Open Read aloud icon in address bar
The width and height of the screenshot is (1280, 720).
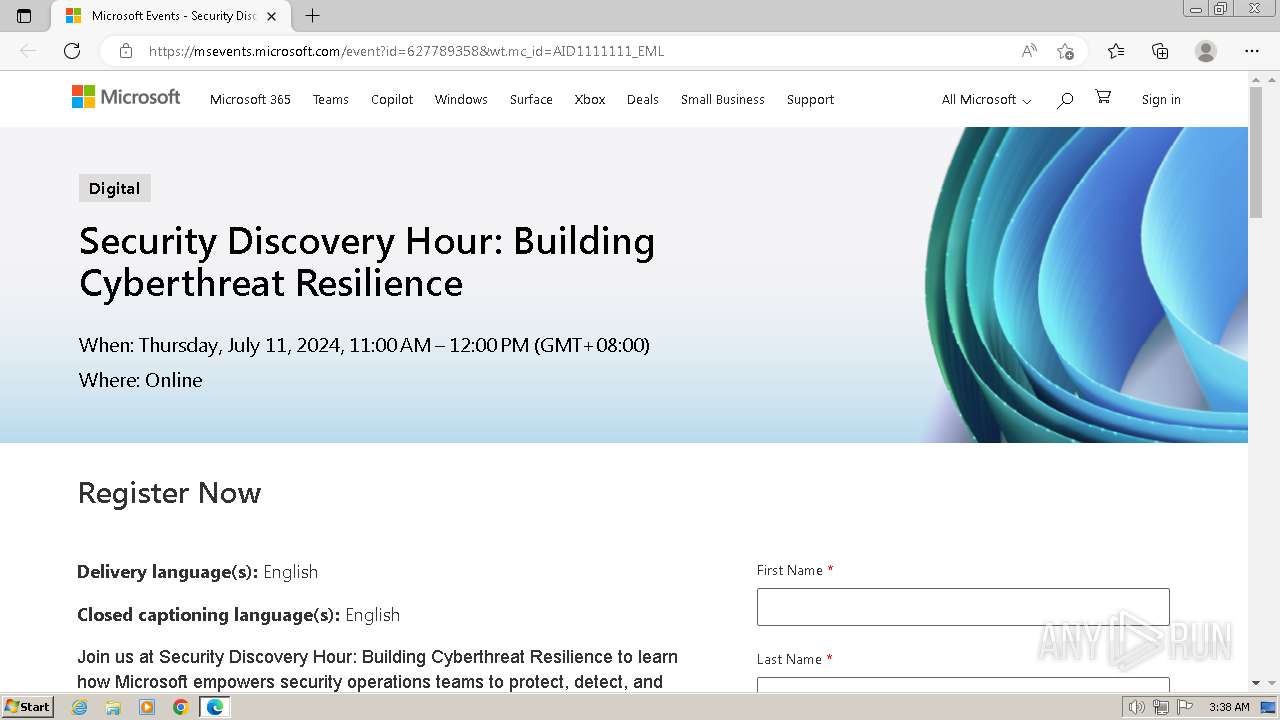(x=1029, y=51)
